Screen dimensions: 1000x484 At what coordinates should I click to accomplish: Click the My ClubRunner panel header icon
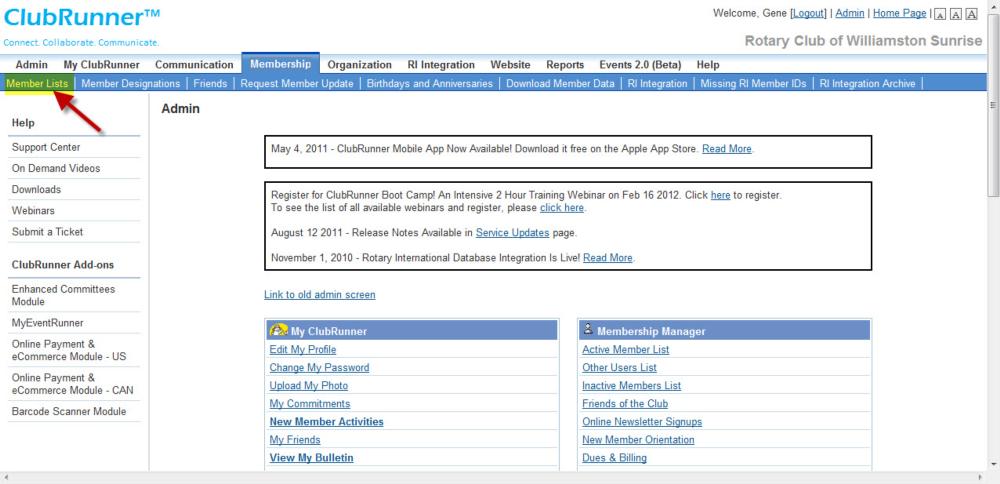(279, 330)
